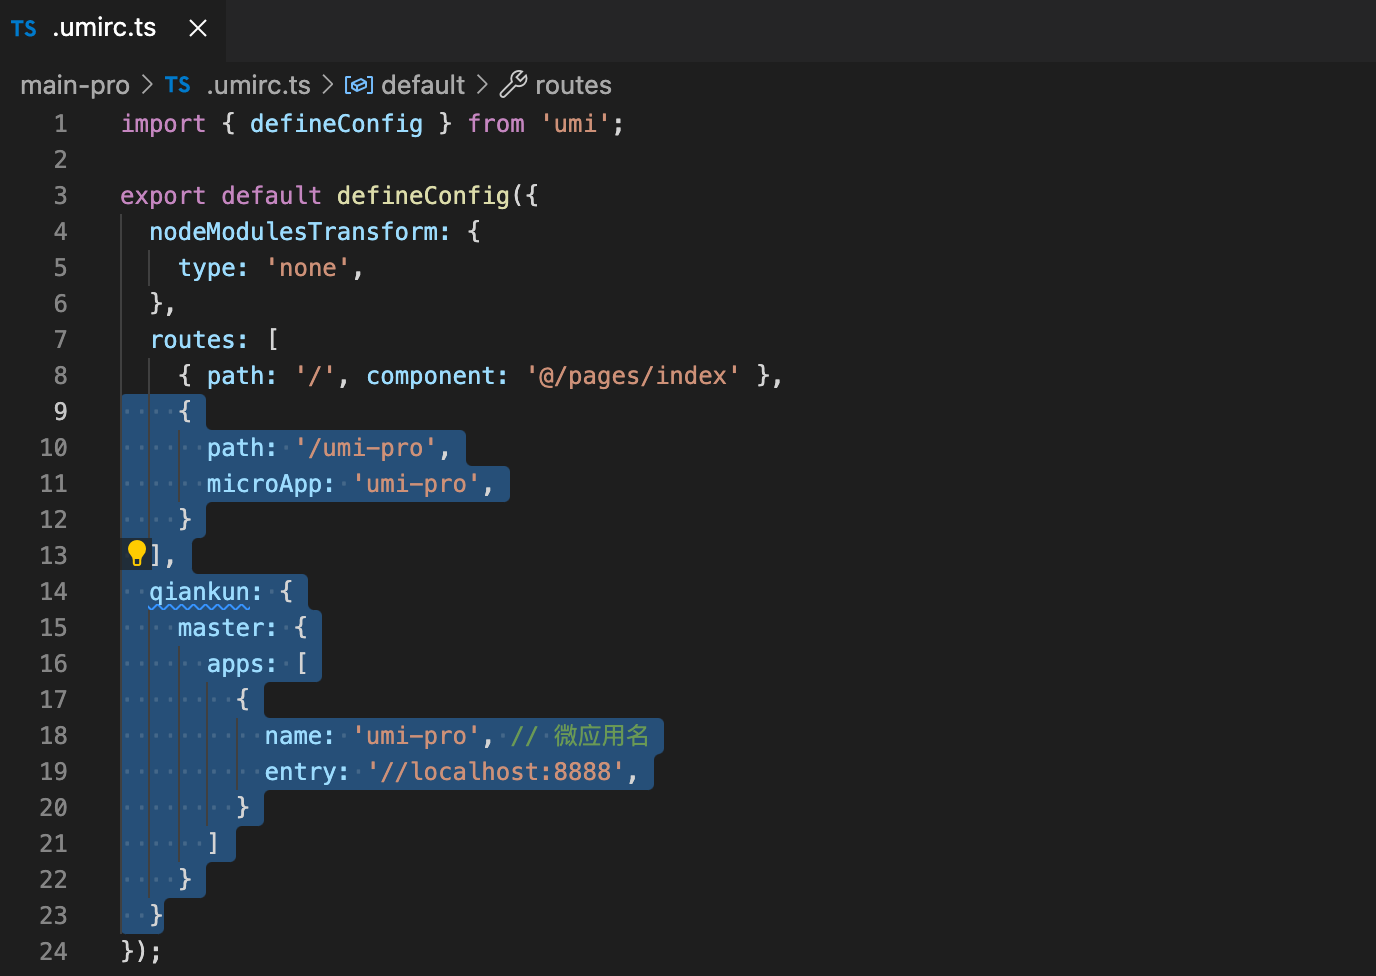This screenshot has height=976, width=1376.
Task: Click the 'default' keyword on line 3
Action: [x=271, y=196]
